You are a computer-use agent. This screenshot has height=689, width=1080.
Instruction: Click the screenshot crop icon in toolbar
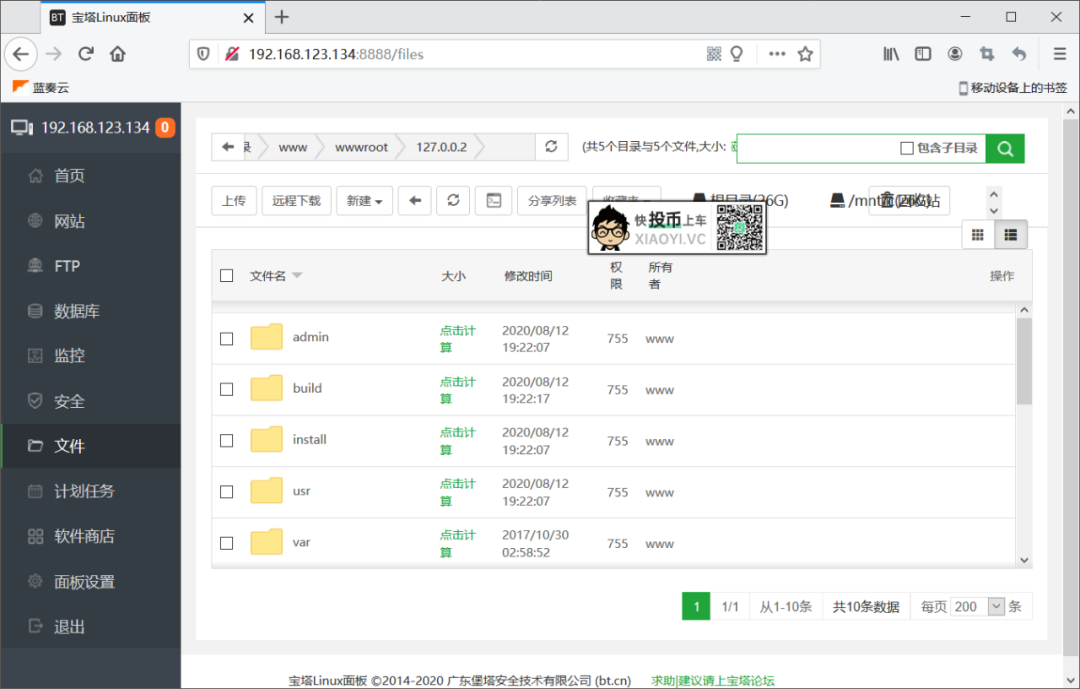click(x=987, y=54)
